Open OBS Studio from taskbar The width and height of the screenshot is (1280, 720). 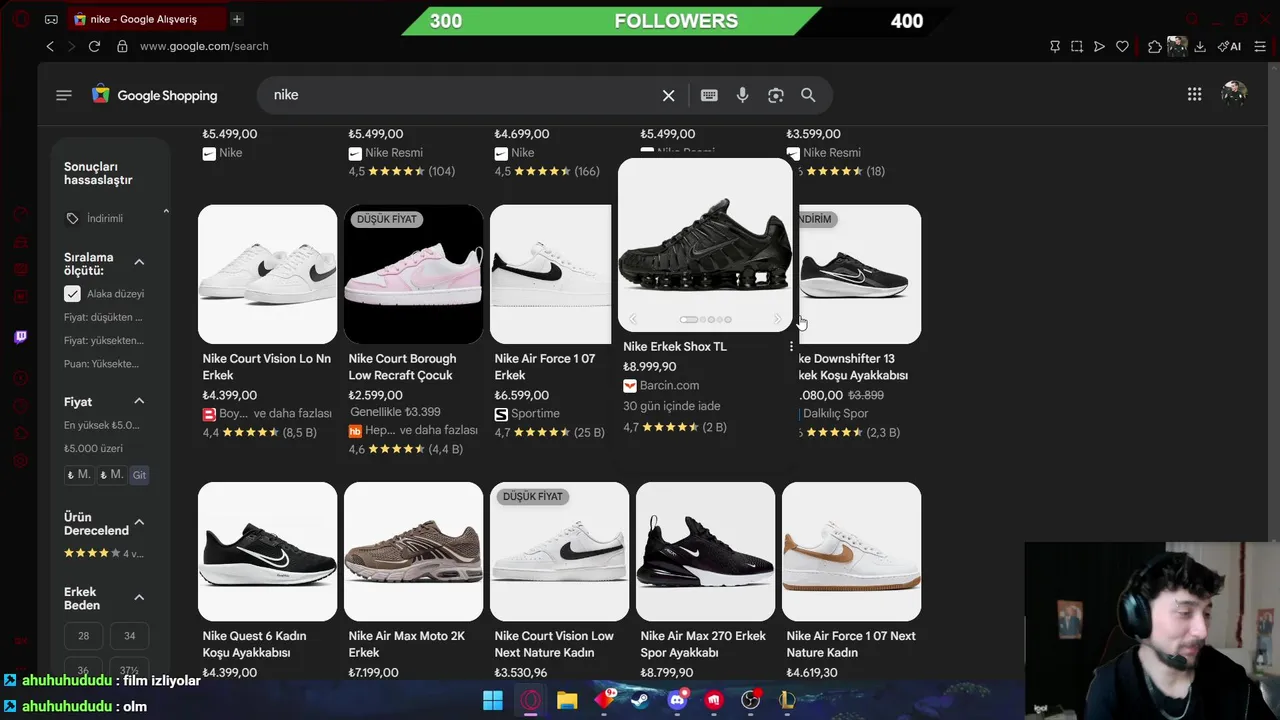coord(750,700)
